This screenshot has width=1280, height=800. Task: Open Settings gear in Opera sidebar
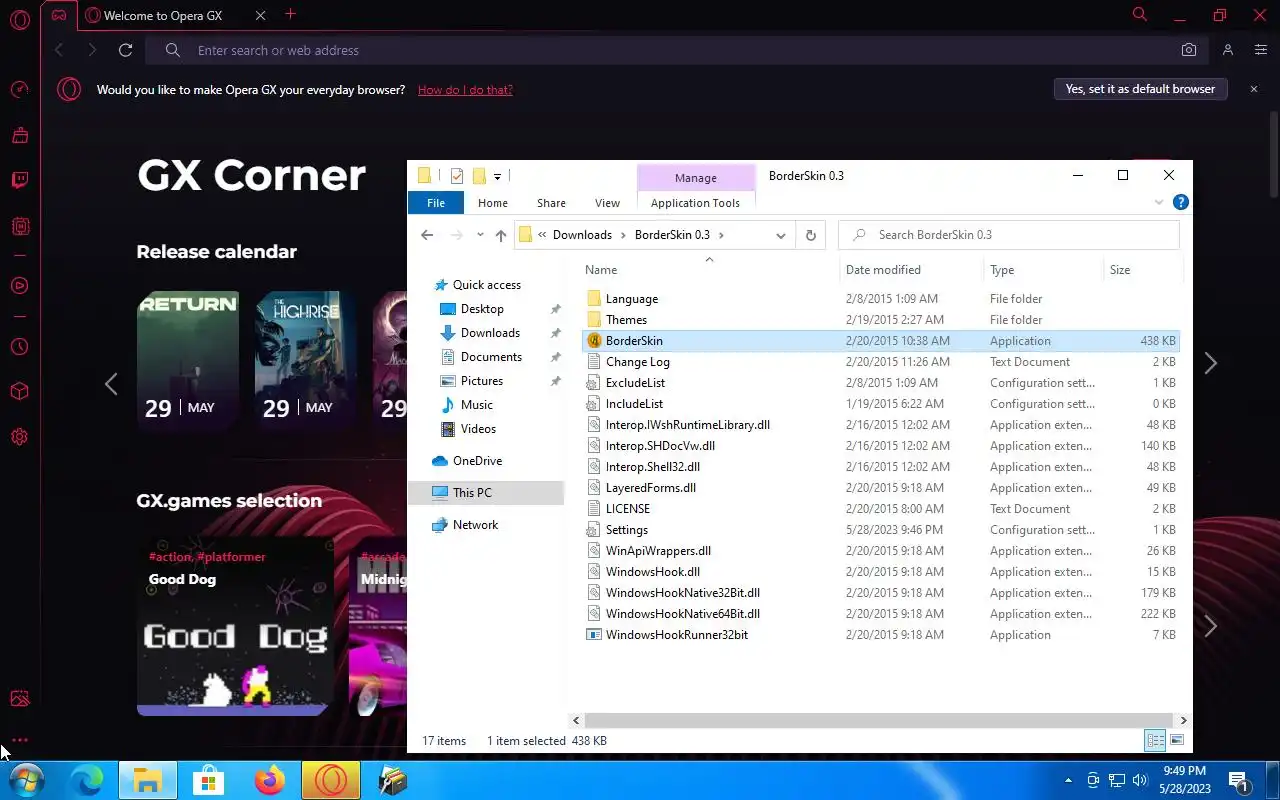19,437
